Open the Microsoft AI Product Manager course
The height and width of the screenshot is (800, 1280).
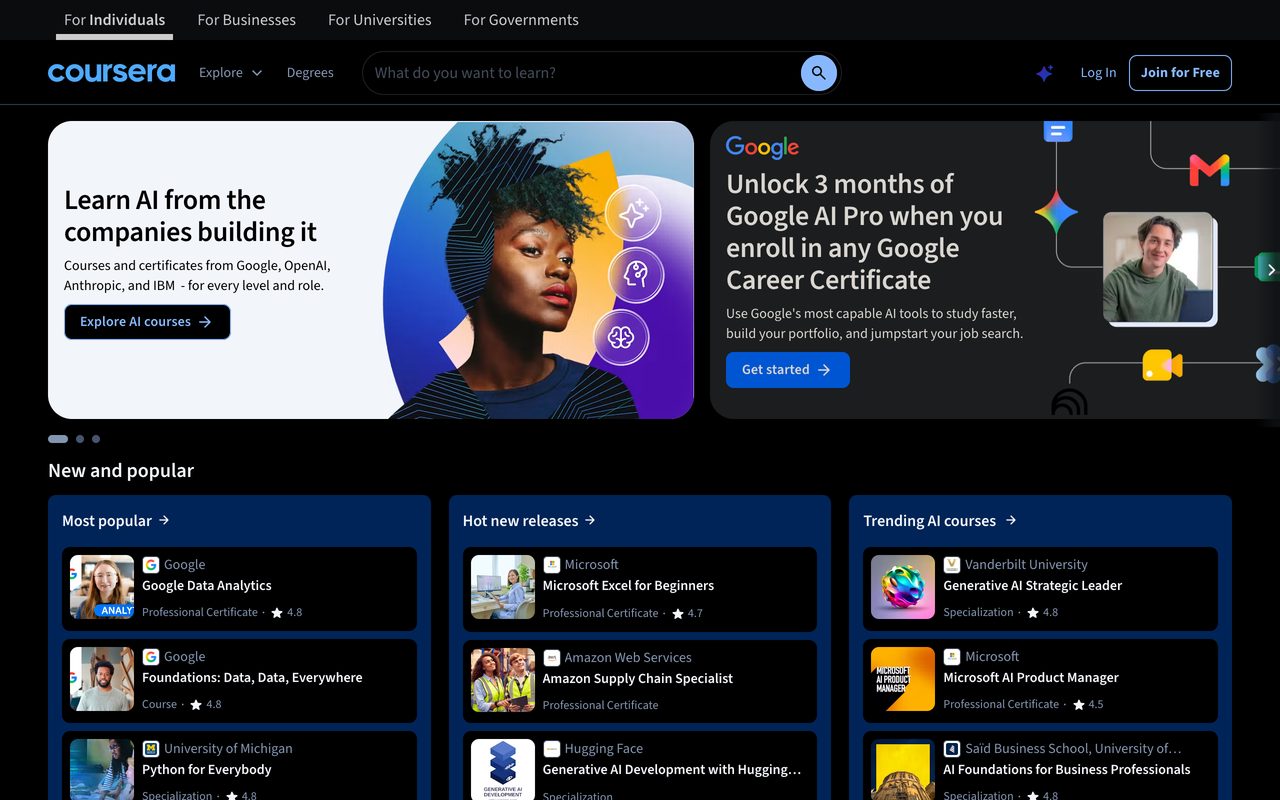(1040, 681)
